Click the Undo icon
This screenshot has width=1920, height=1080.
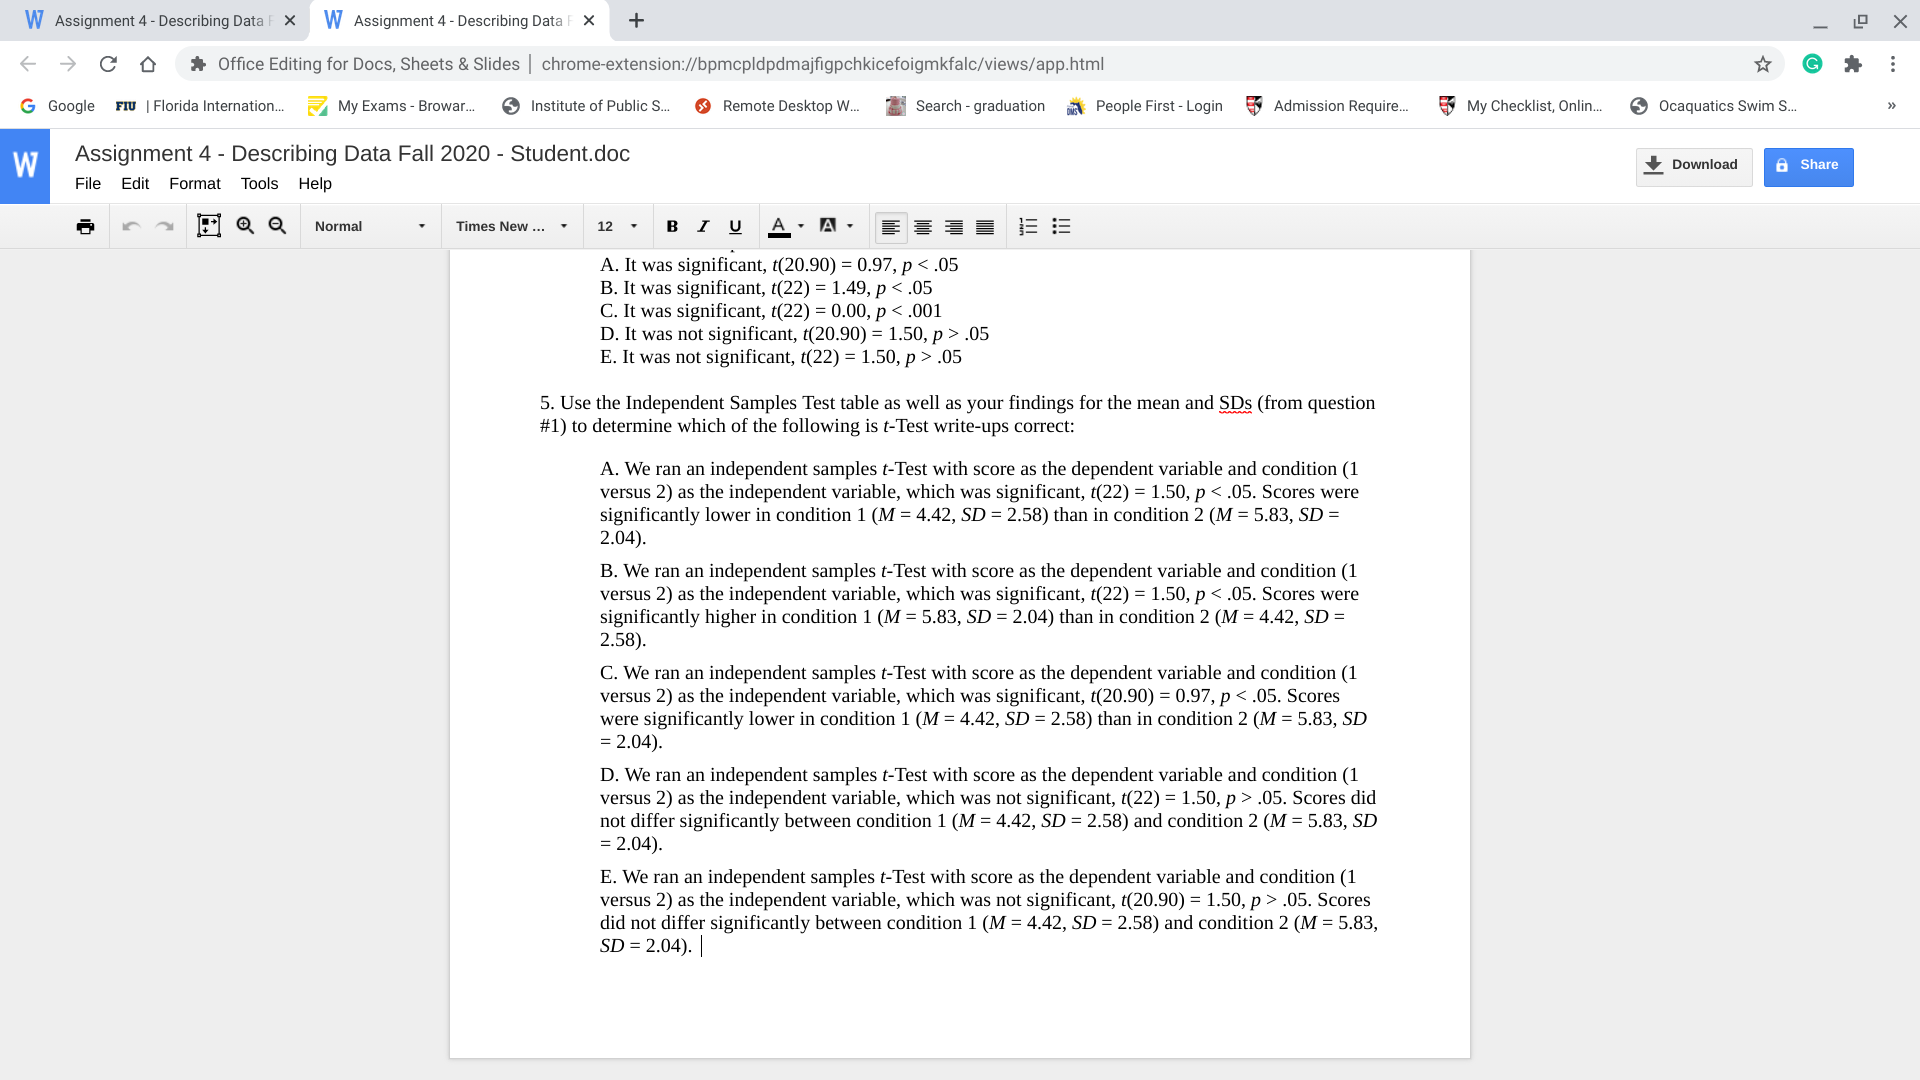coord(131,226)
